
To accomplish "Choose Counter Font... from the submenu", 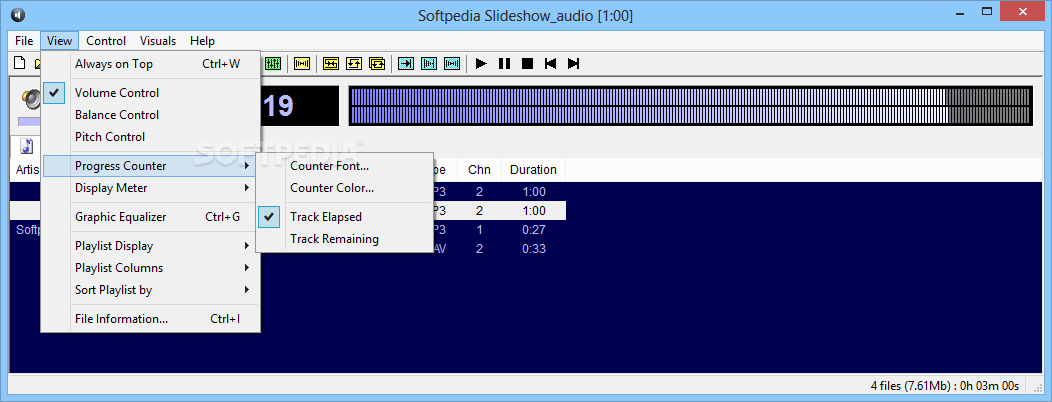I will coord(344,166).
